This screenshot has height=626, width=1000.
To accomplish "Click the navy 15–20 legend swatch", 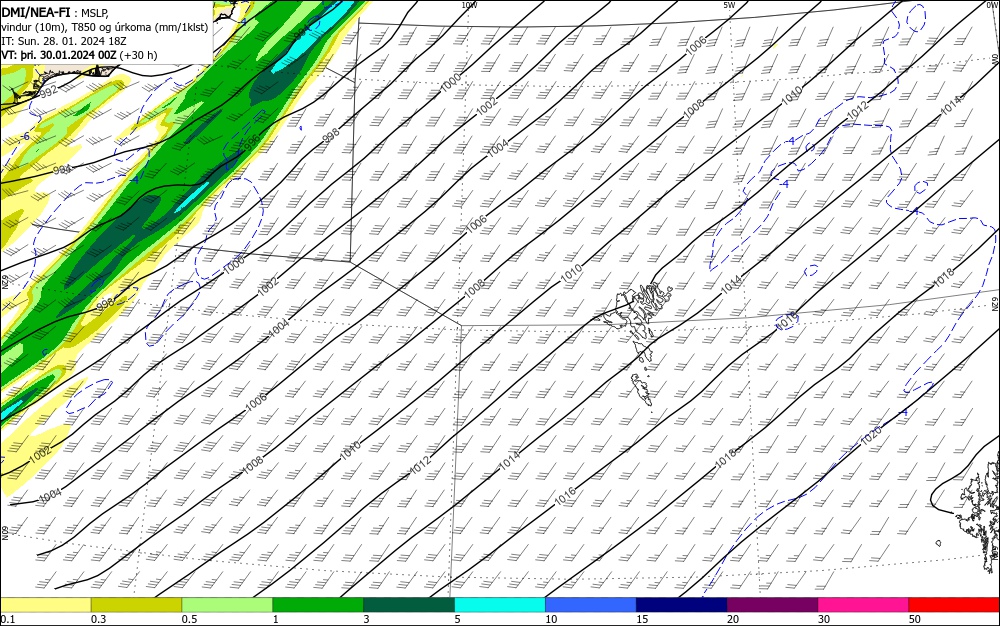I will (682, 605).
